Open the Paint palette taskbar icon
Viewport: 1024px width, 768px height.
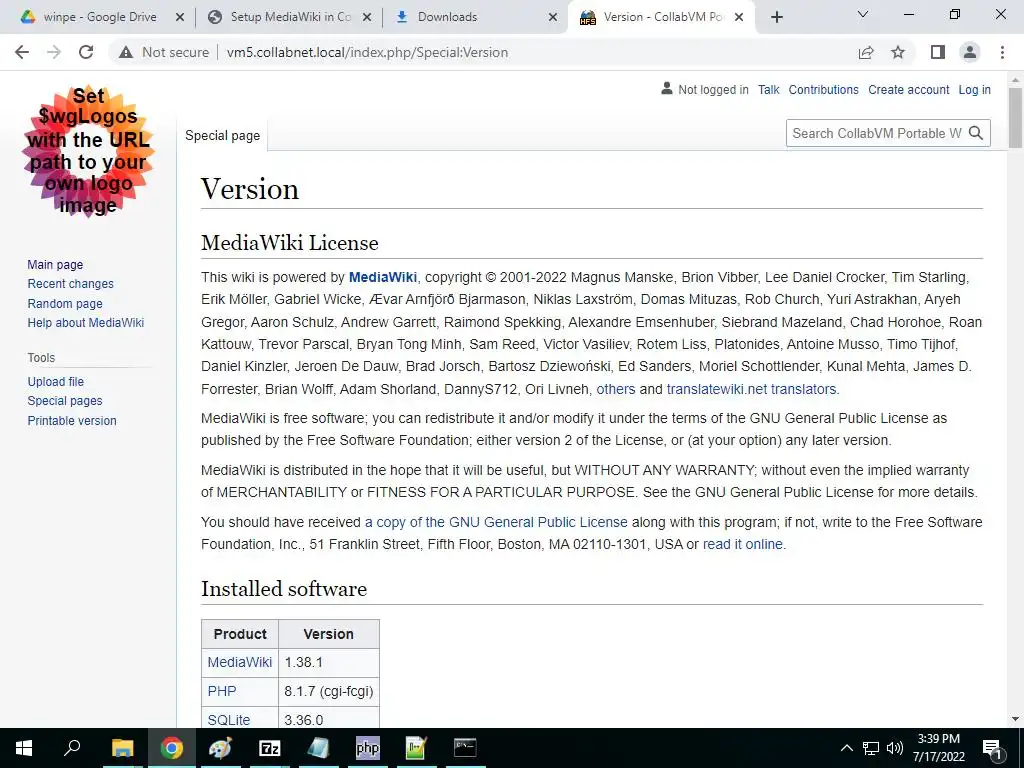(220, 748)
